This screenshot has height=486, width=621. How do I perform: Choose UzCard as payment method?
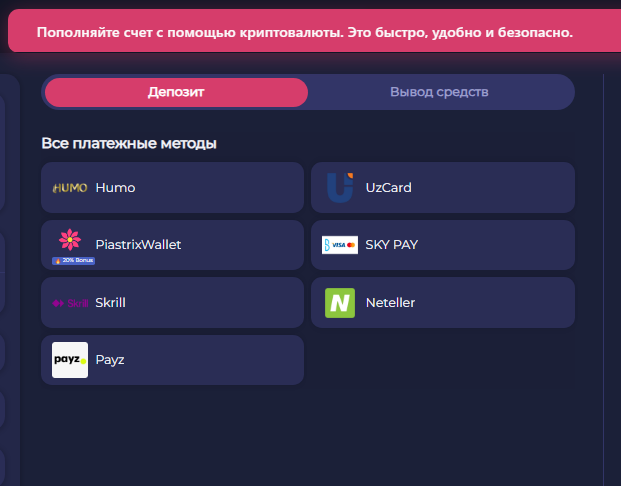(x=388, y=187)
